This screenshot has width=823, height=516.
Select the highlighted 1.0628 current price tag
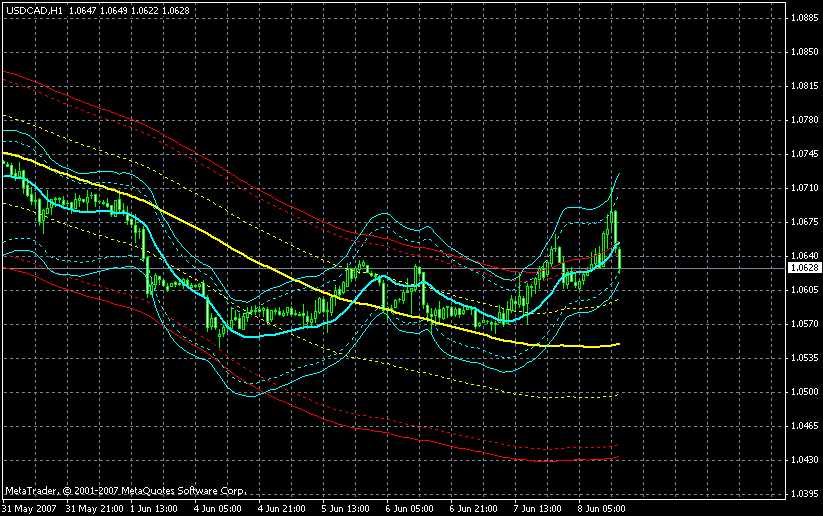[804, 268]
